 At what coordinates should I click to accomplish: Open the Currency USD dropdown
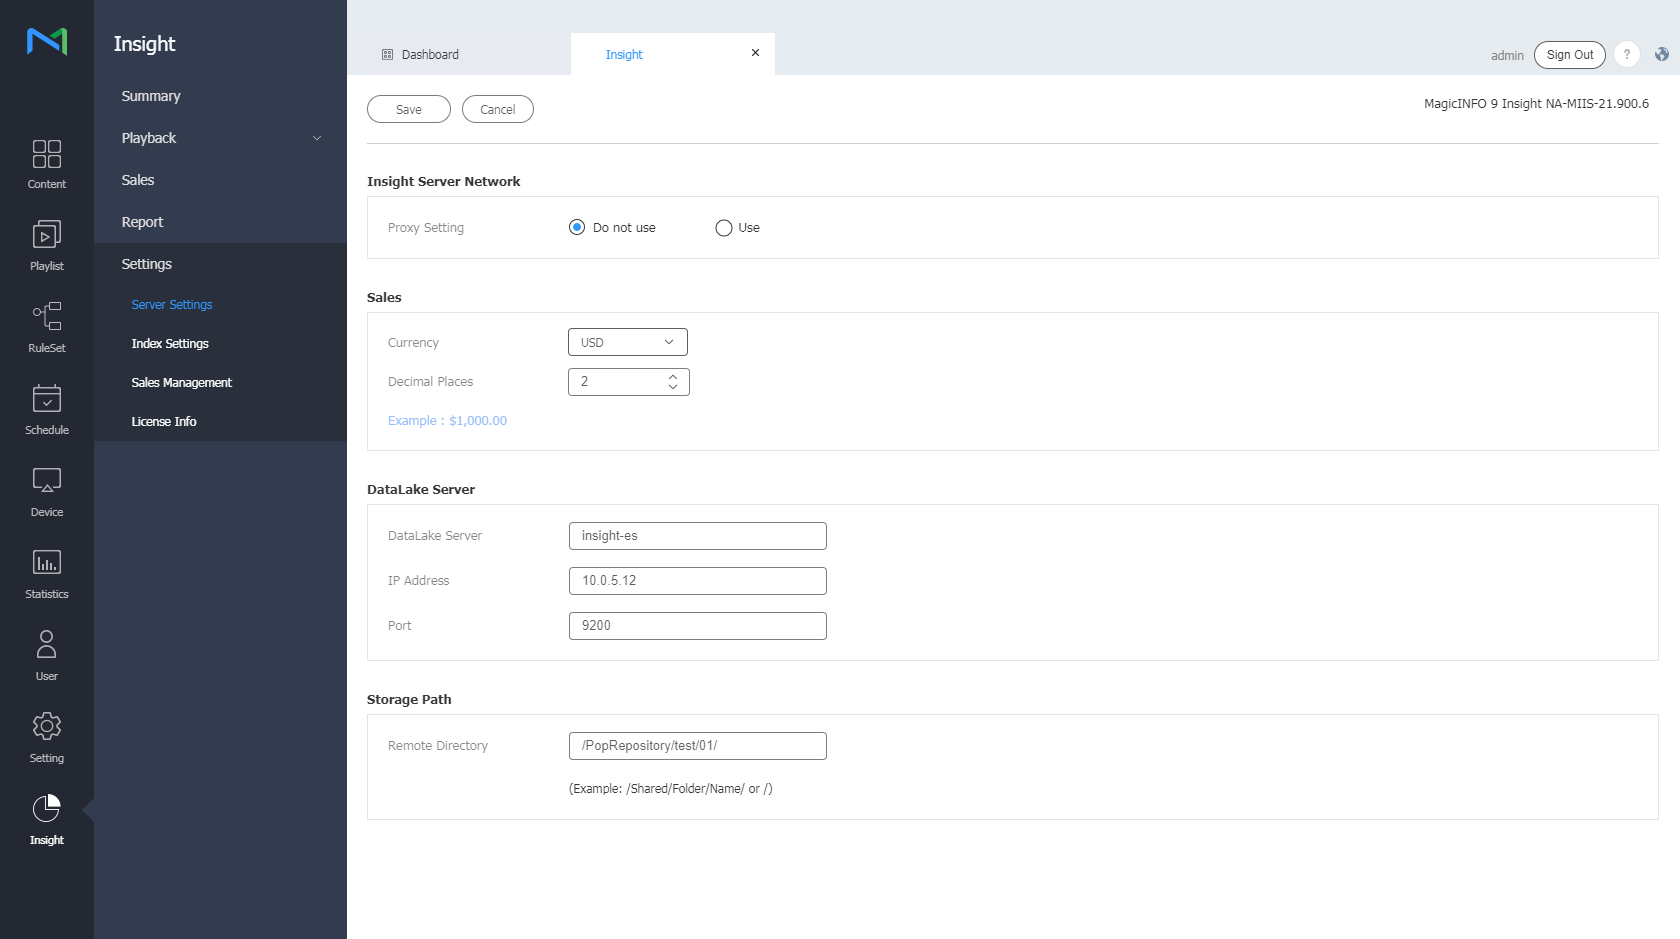627,342
